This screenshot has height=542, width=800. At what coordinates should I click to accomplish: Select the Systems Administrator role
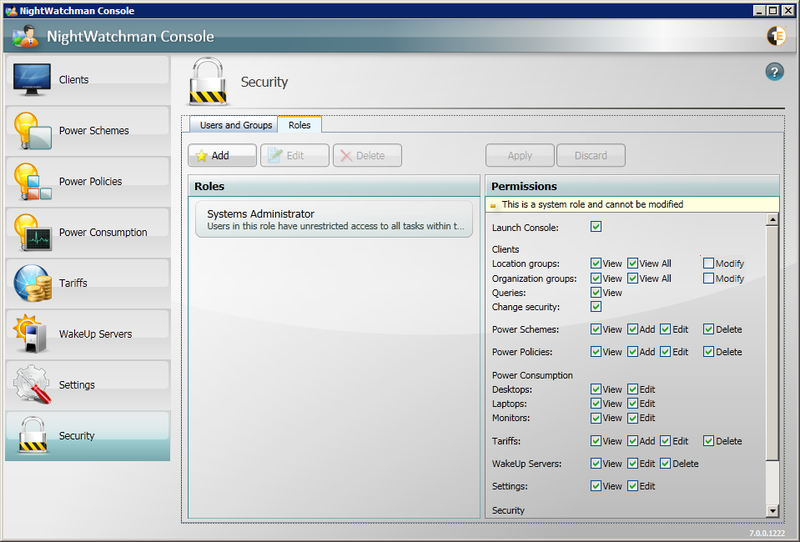pyautogui.click(x=333, y=219)
